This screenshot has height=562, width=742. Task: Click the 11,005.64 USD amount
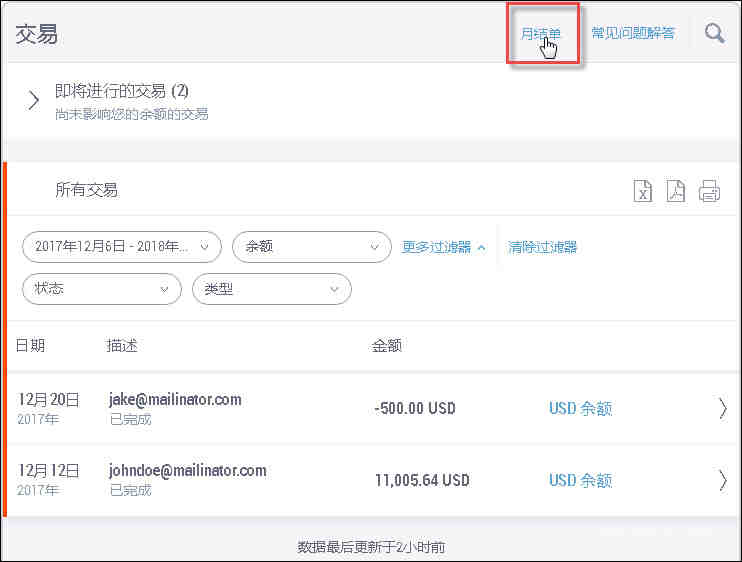(422, 481)
